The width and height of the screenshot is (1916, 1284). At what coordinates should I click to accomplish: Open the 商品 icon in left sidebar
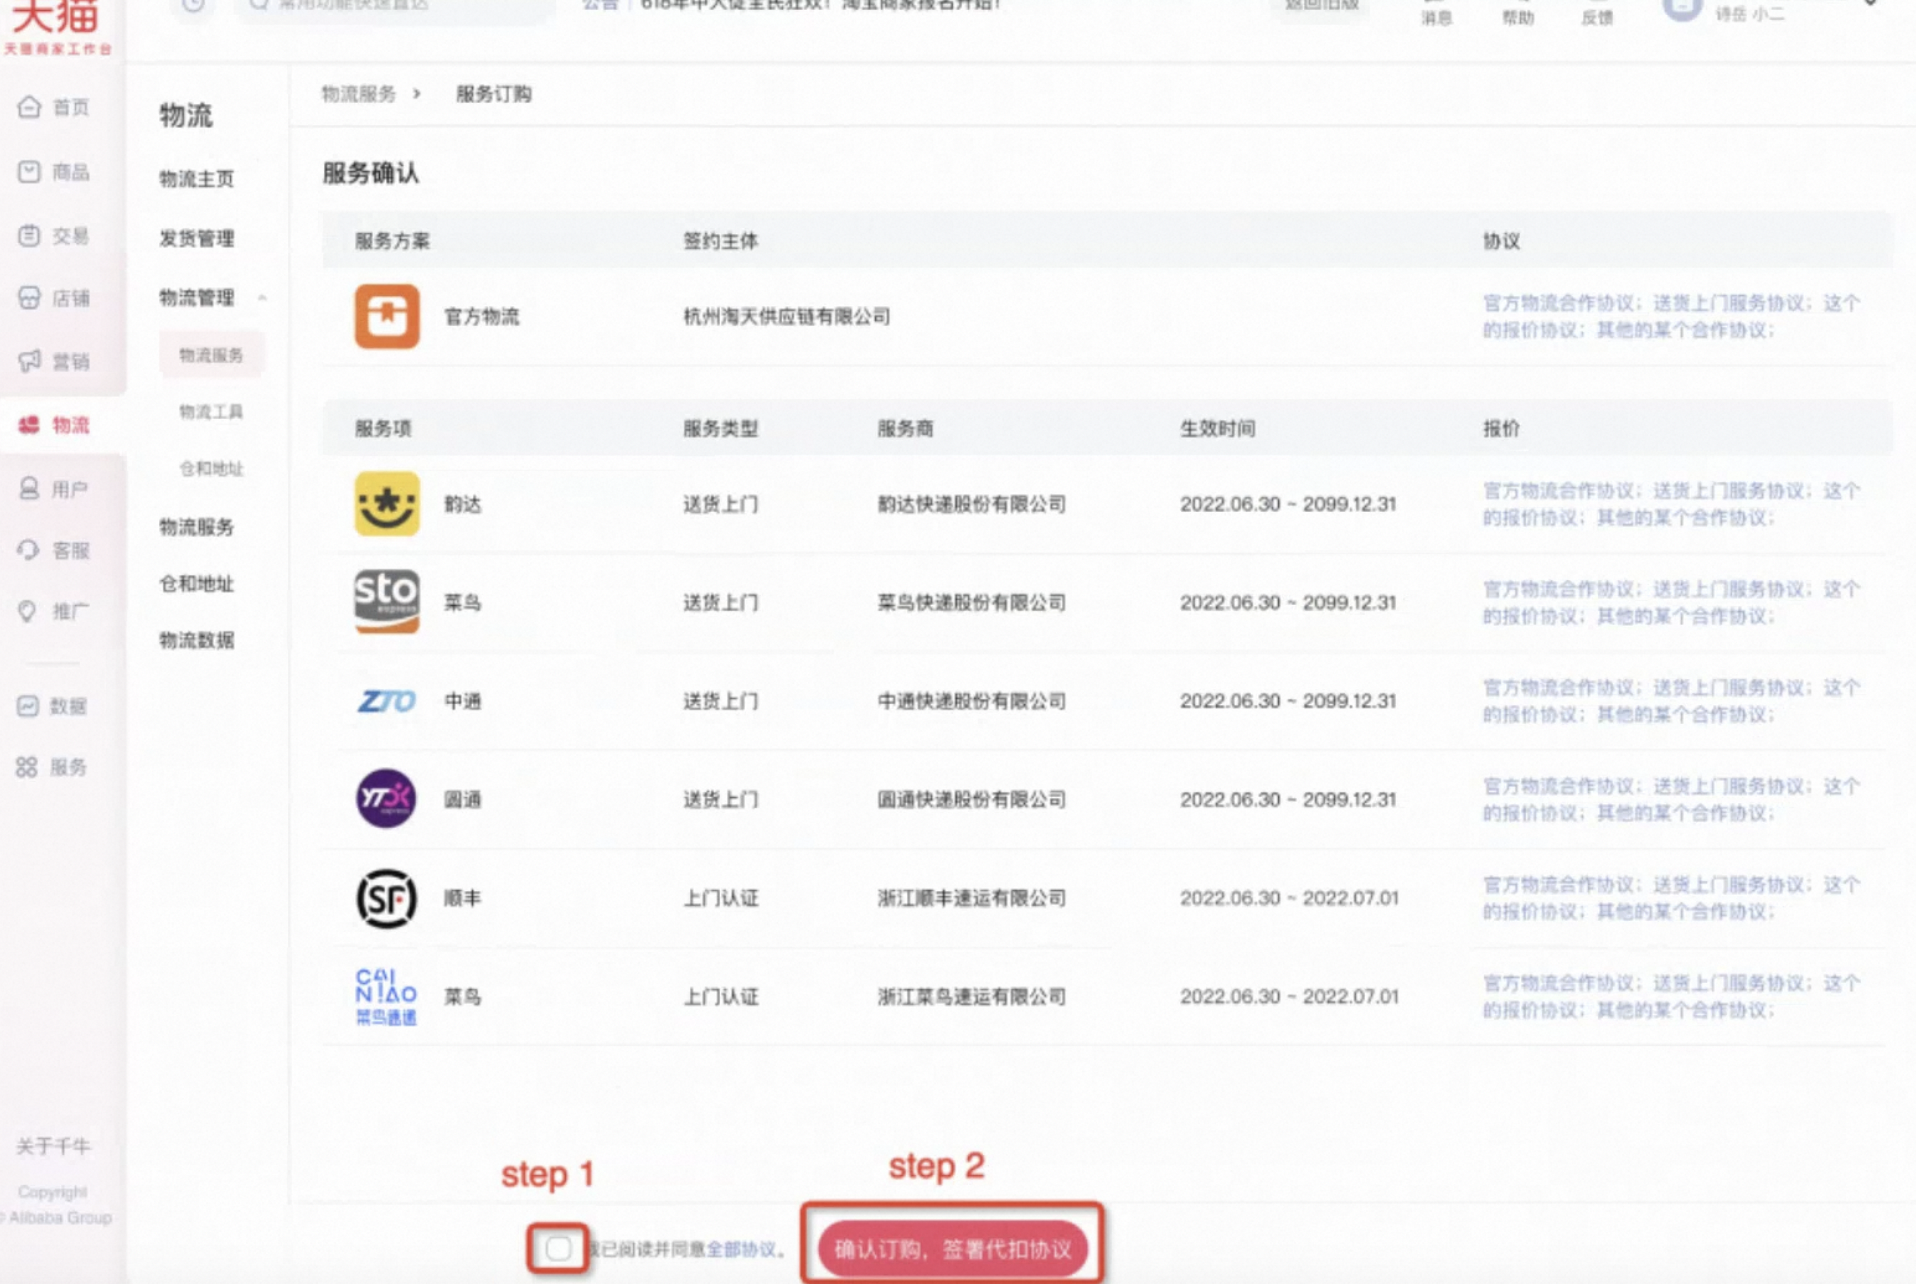(x=29, y=172)
